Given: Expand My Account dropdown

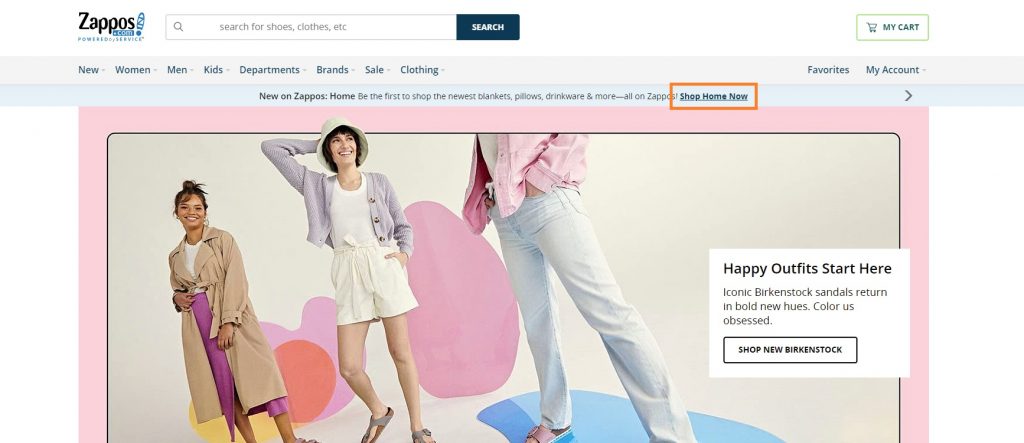Looking at the screenshot, I should [894, 70].
